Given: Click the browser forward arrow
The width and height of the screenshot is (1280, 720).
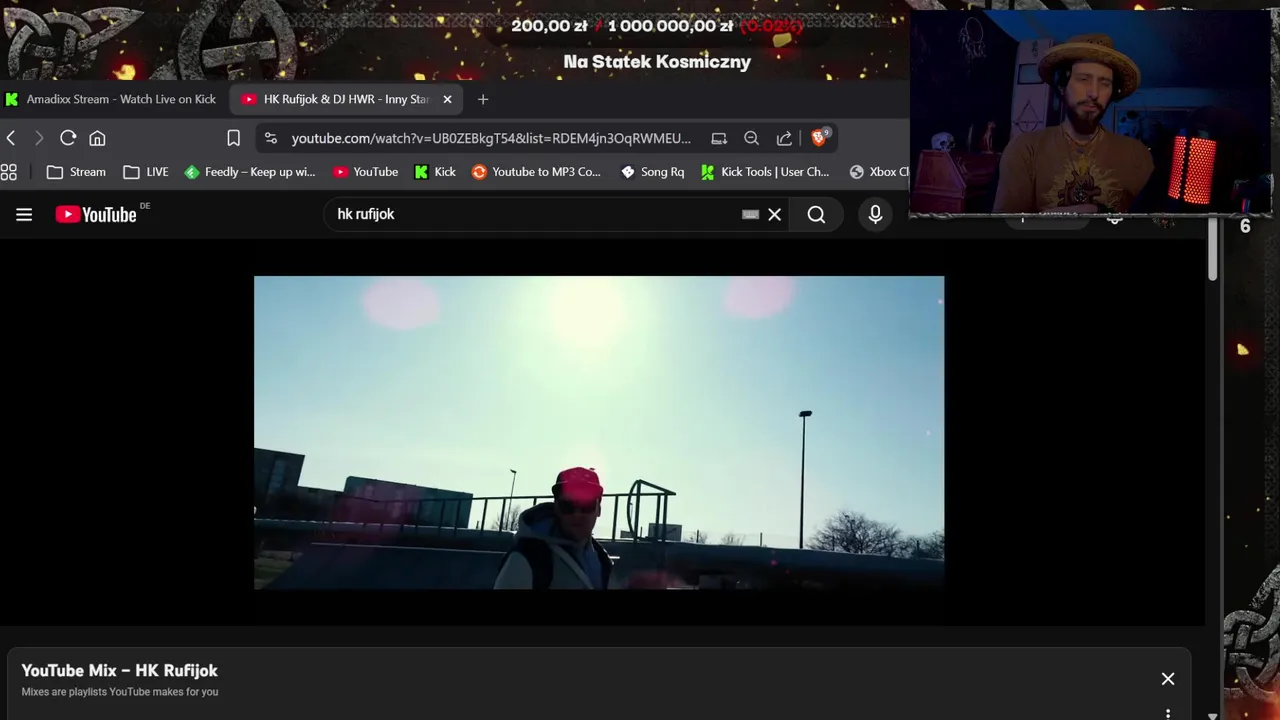Looking at the screenshot, I should [x=39, y=138].
